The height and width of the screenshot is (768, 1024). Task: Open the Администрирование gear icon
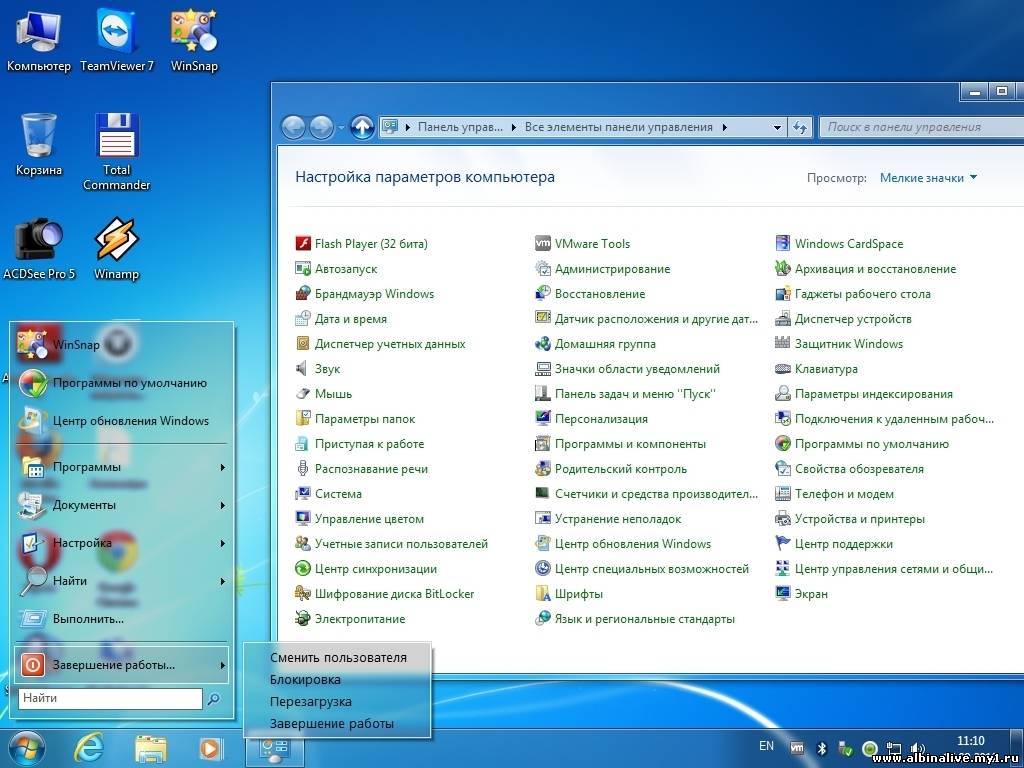(543, 268)
